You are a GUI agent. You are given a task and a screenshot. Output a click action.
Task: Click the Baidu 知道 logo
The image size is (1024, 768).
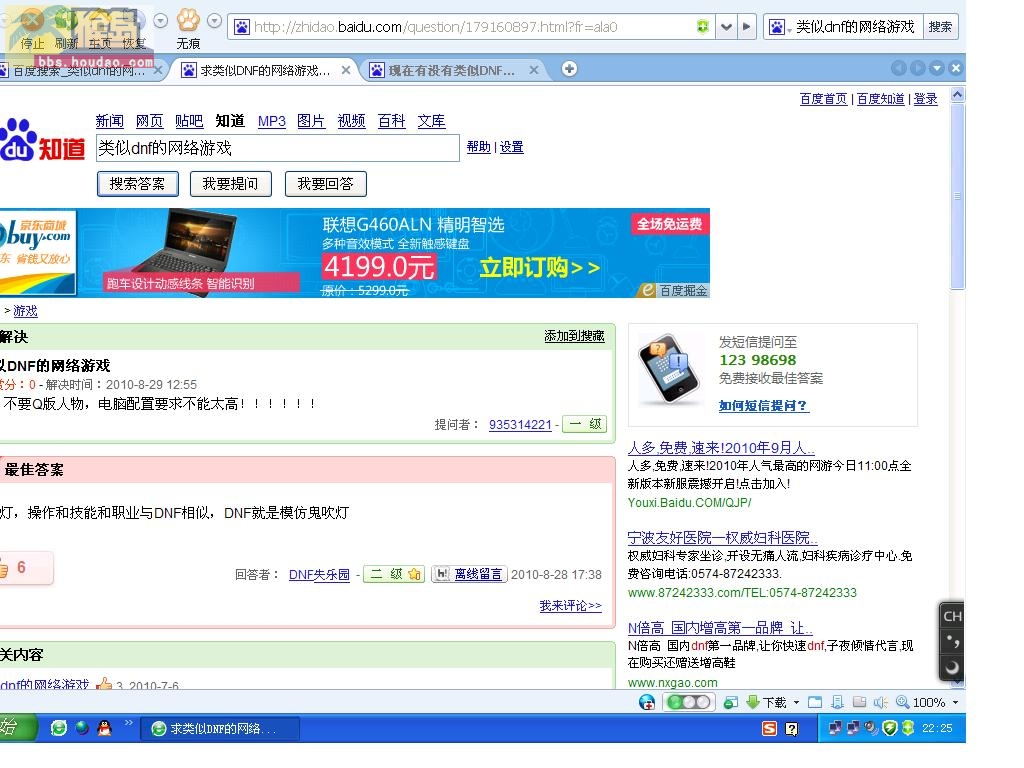42,140
